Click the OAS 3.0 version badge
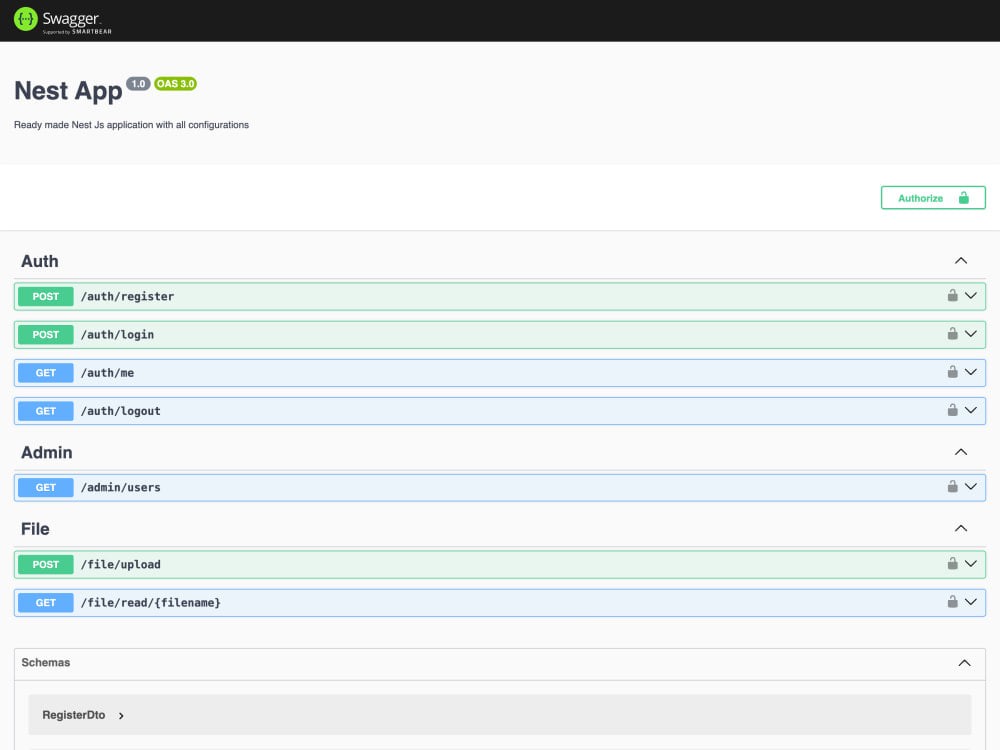1000x750 pixels. [x=175, y=84]
